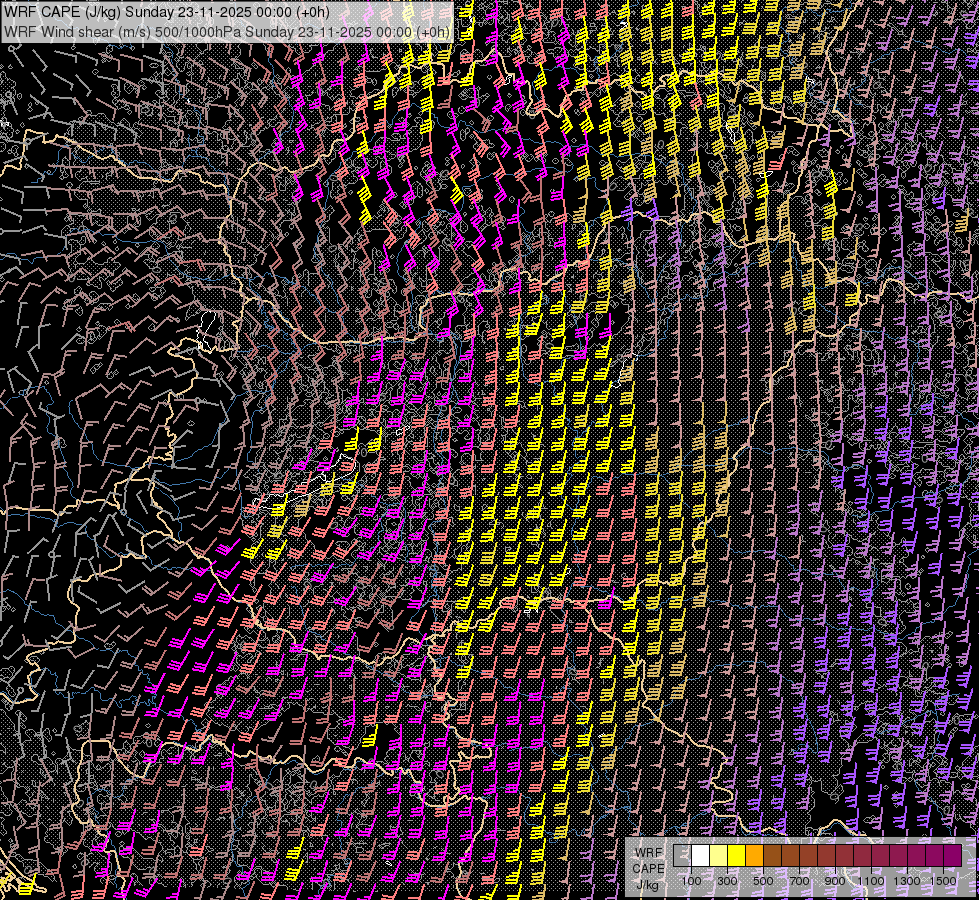Select the 1100 value on the color scale
The height and width of the screenshot is (900, 979).
(x=871, y=881)
